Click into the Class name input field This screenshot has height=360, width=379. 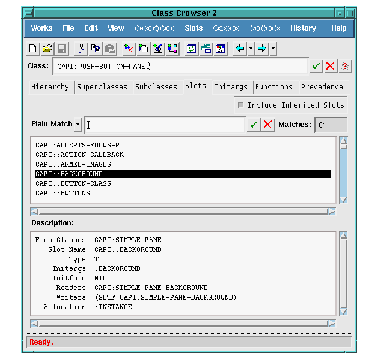[180, 66]
